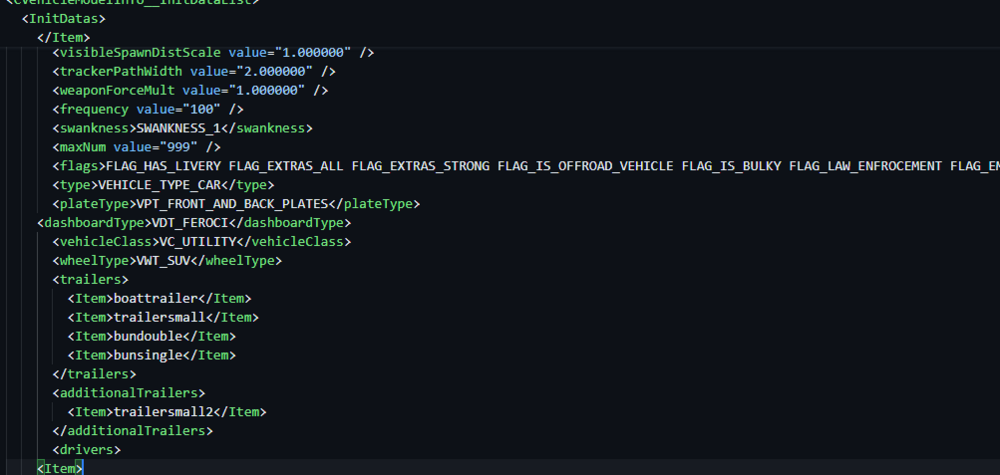
Task: Click the weaponForceMult tag name
Action: [117, 91]
